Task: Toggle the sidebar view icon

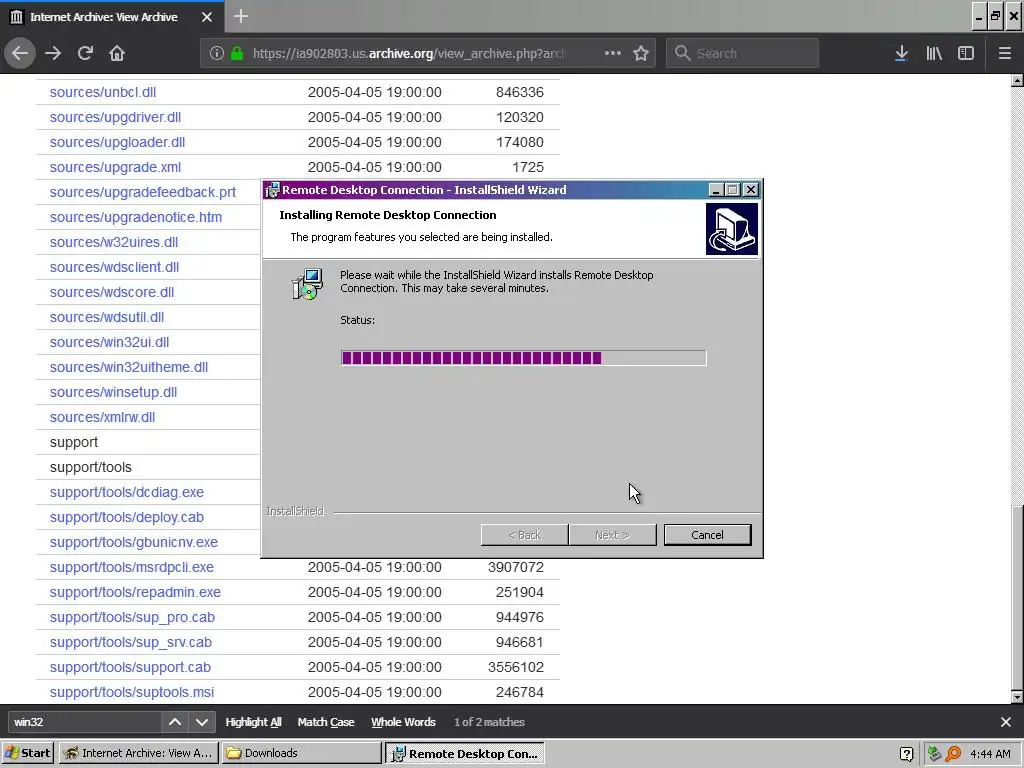Action: 966,54
